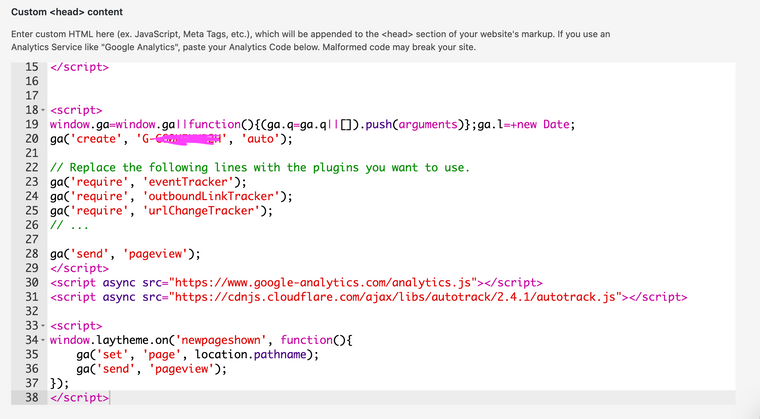Place cursor after closing script tag on line 38
Screen dimensions: 760x419
pyautogui.click(x=109, y=398)
